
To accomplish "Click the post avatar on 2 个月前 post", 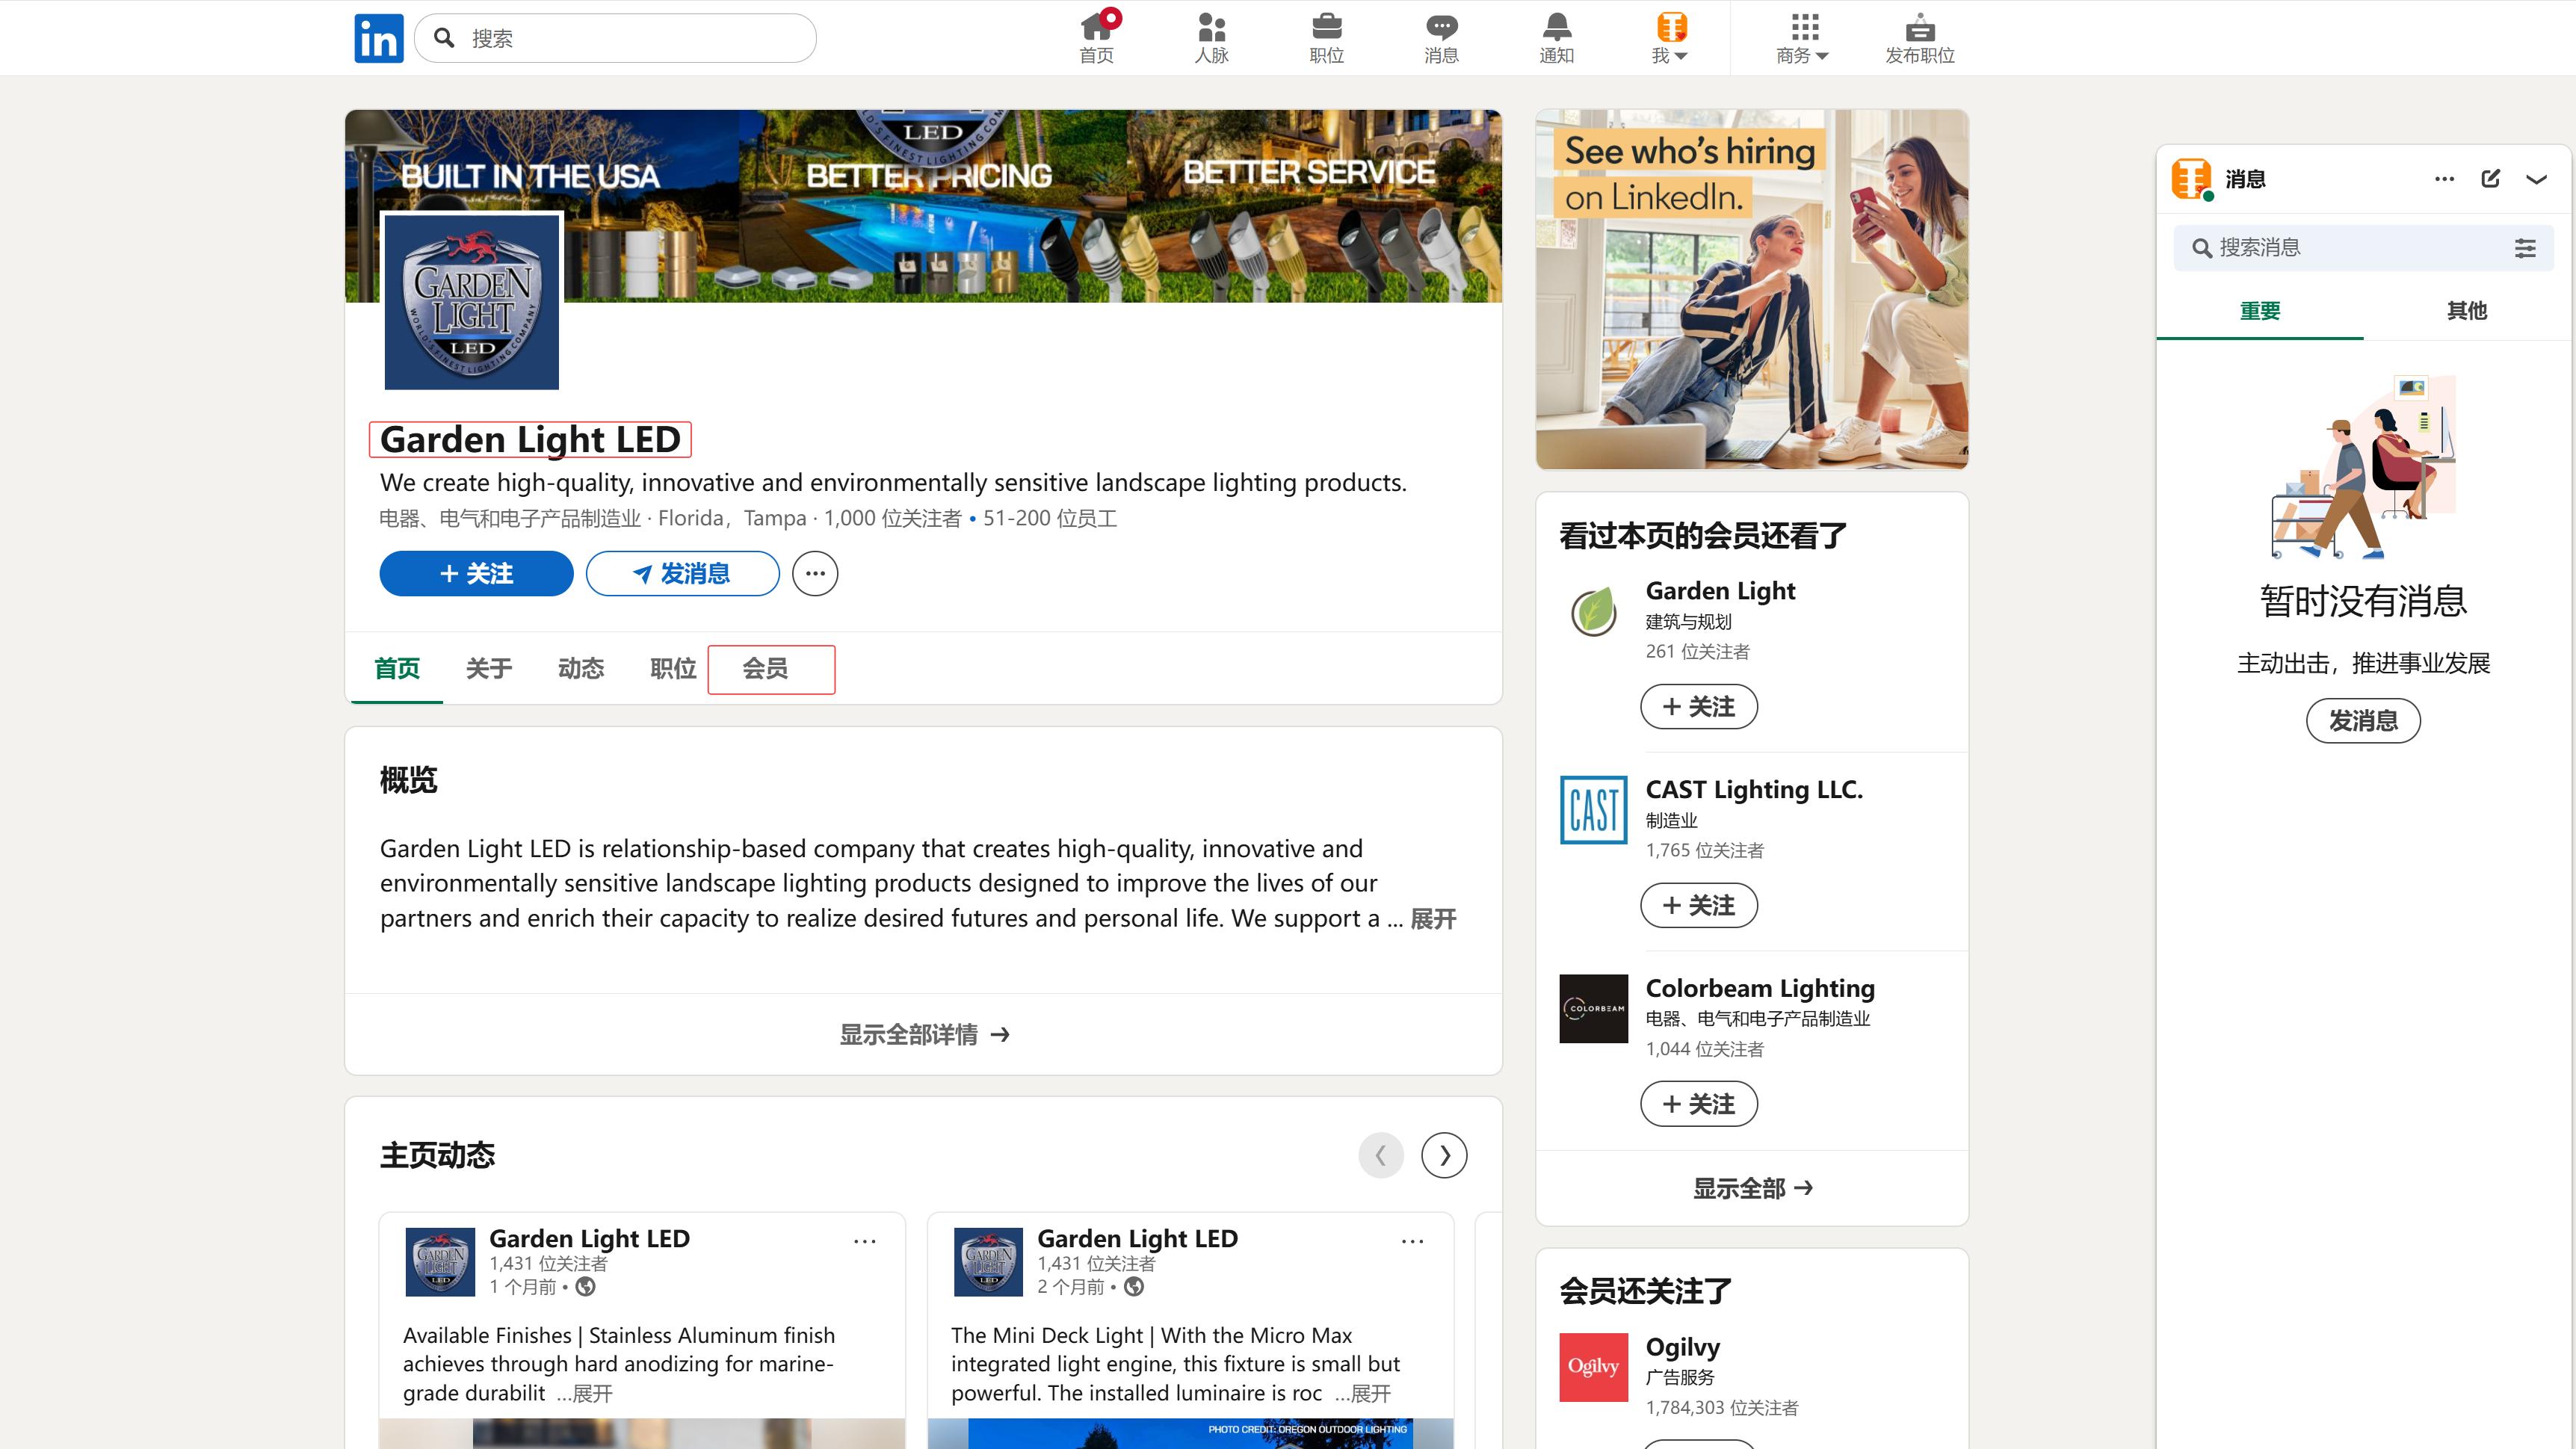I will [x=988, y=1262].
